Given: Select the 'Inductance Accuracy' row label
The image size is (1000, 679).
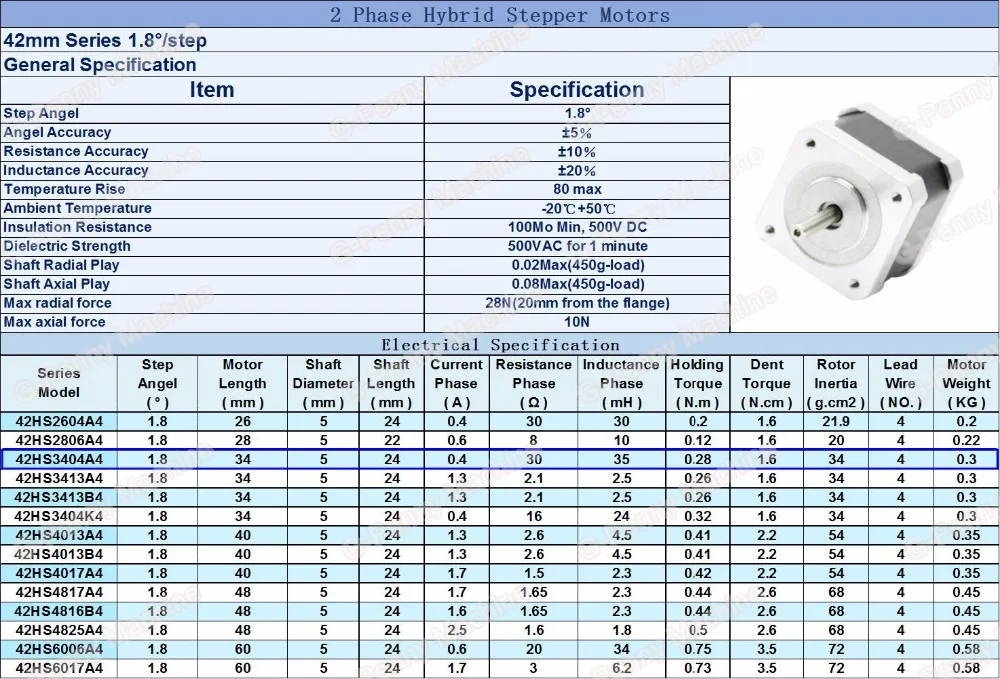Looking at the screenshot, I should tap(76, 170).
